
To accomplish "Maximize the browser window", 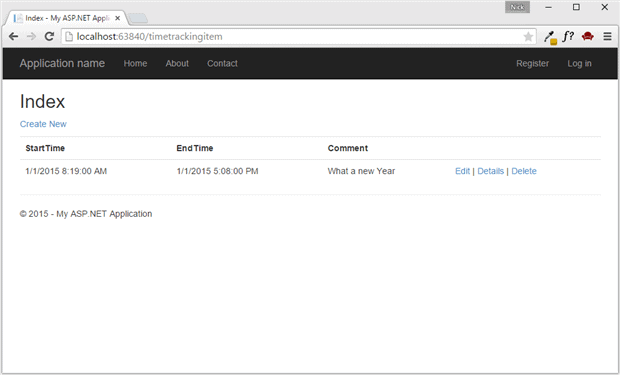I will 577,7.
